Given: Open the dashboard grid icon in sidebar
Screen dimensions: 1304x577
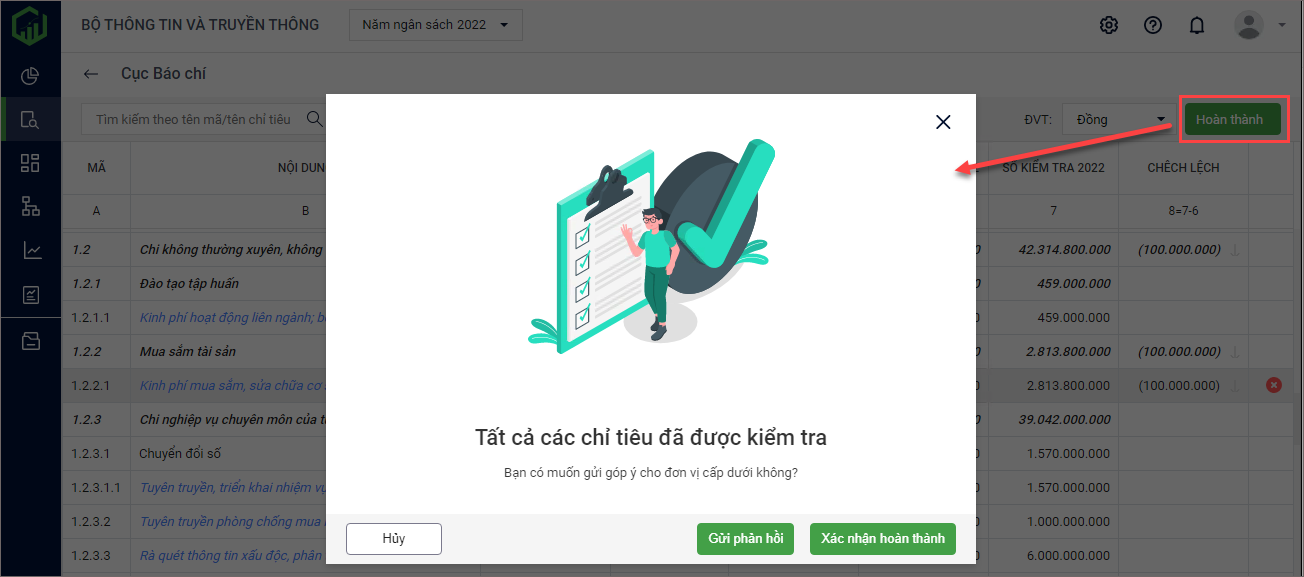Looking at the screenshot, I should 30,164.
